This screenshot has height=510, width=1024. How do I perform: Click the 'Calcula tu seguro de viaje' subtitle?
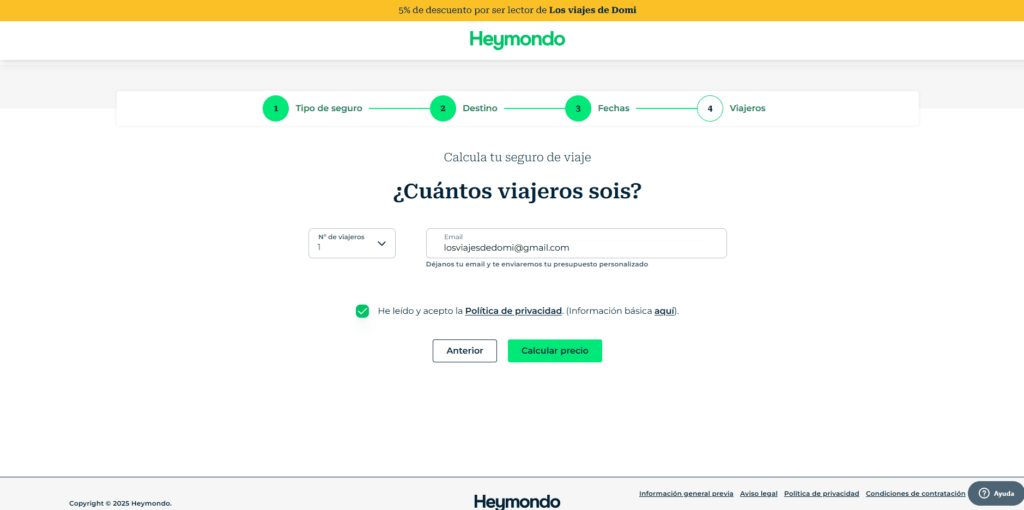(x=517, y=157)
